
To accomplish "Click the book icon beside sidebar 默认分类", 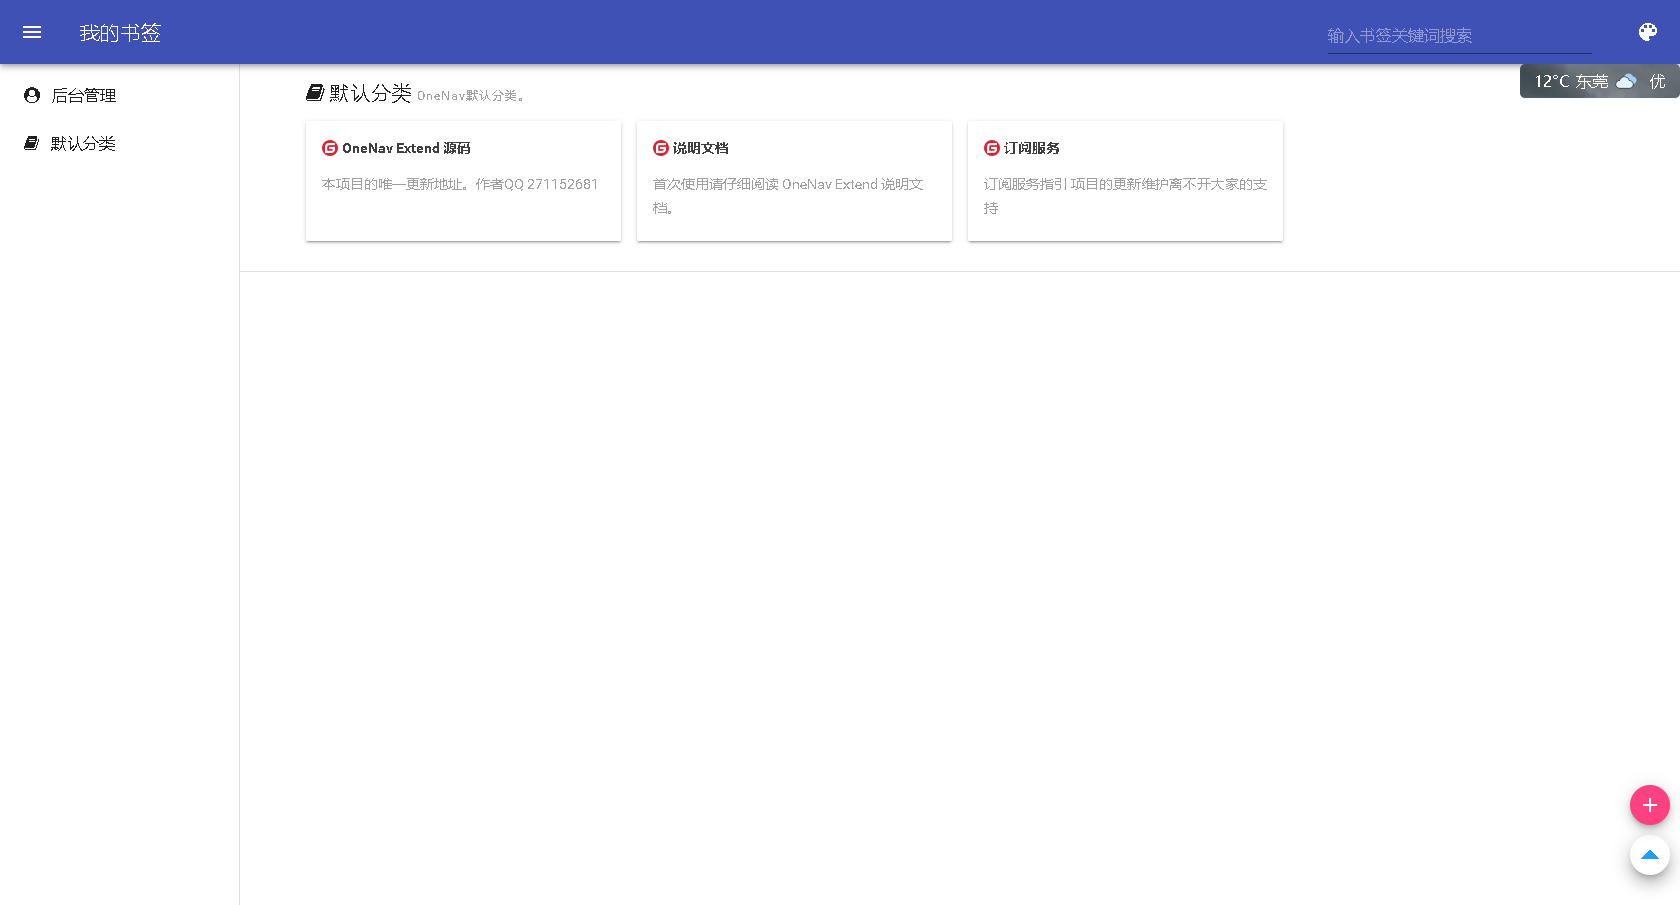I will coord(32,143).
